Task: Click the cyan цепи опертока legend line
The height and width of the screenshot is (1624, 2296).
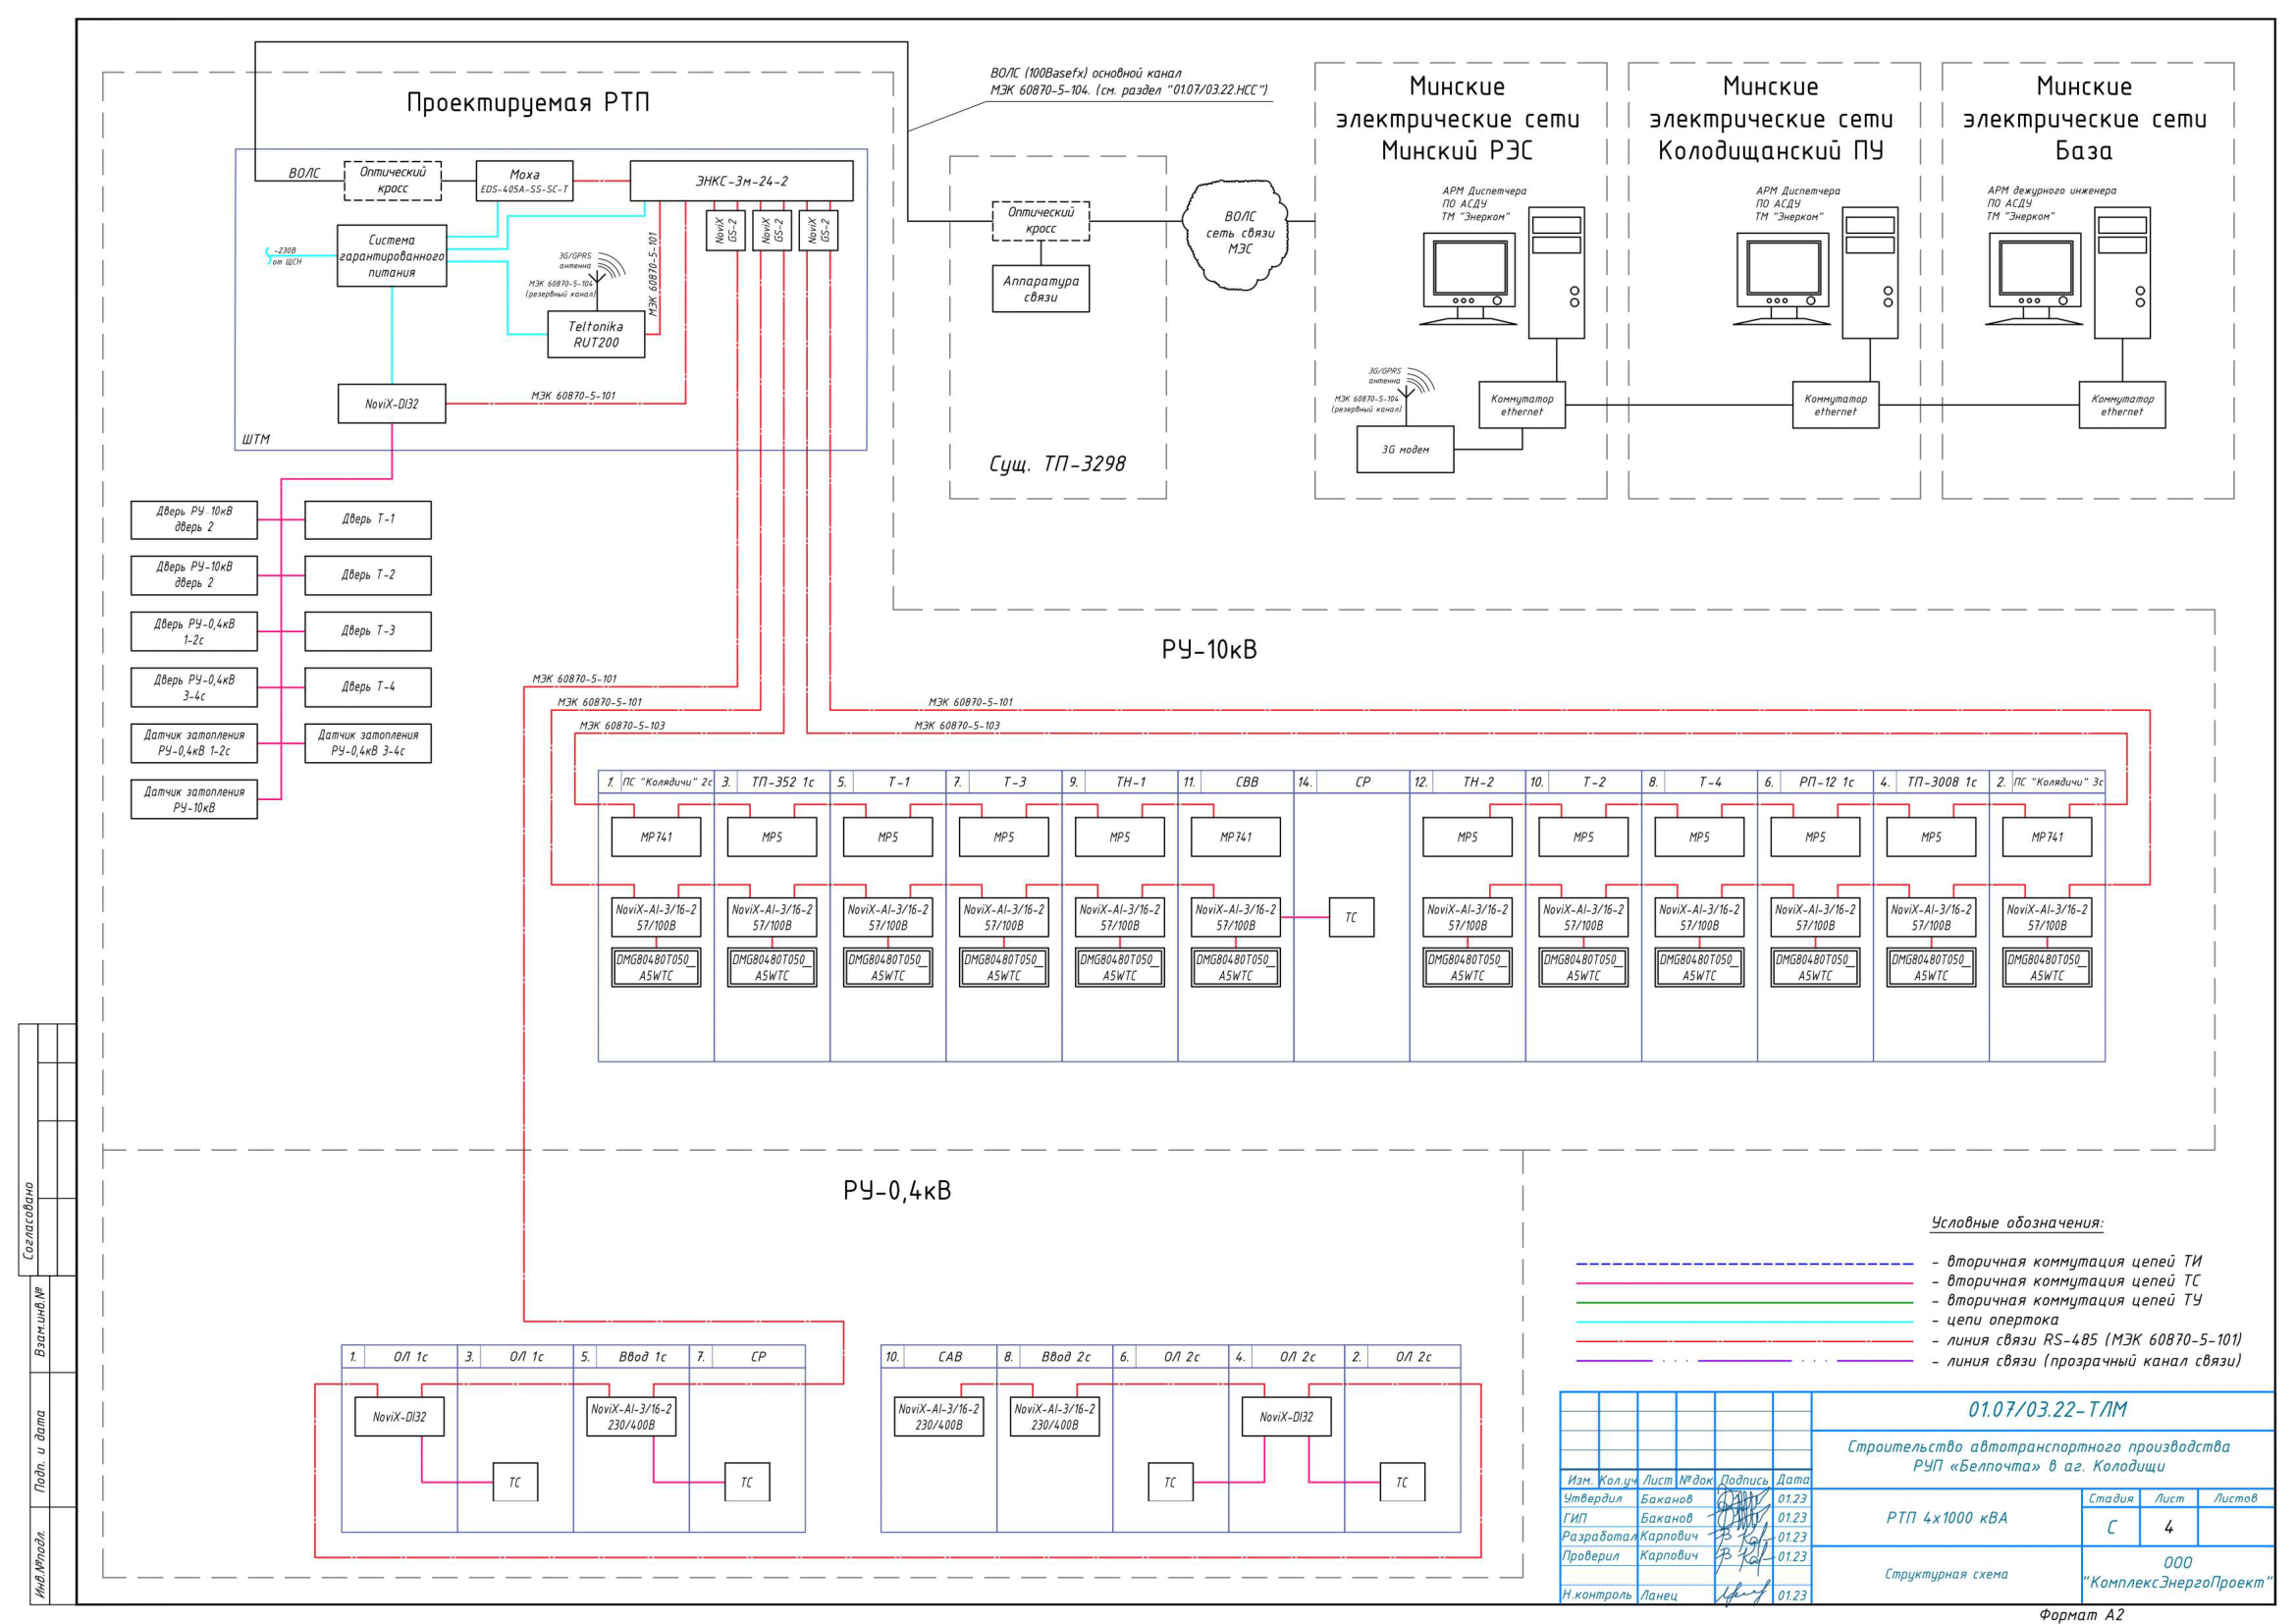Action: point(1743,1322)
